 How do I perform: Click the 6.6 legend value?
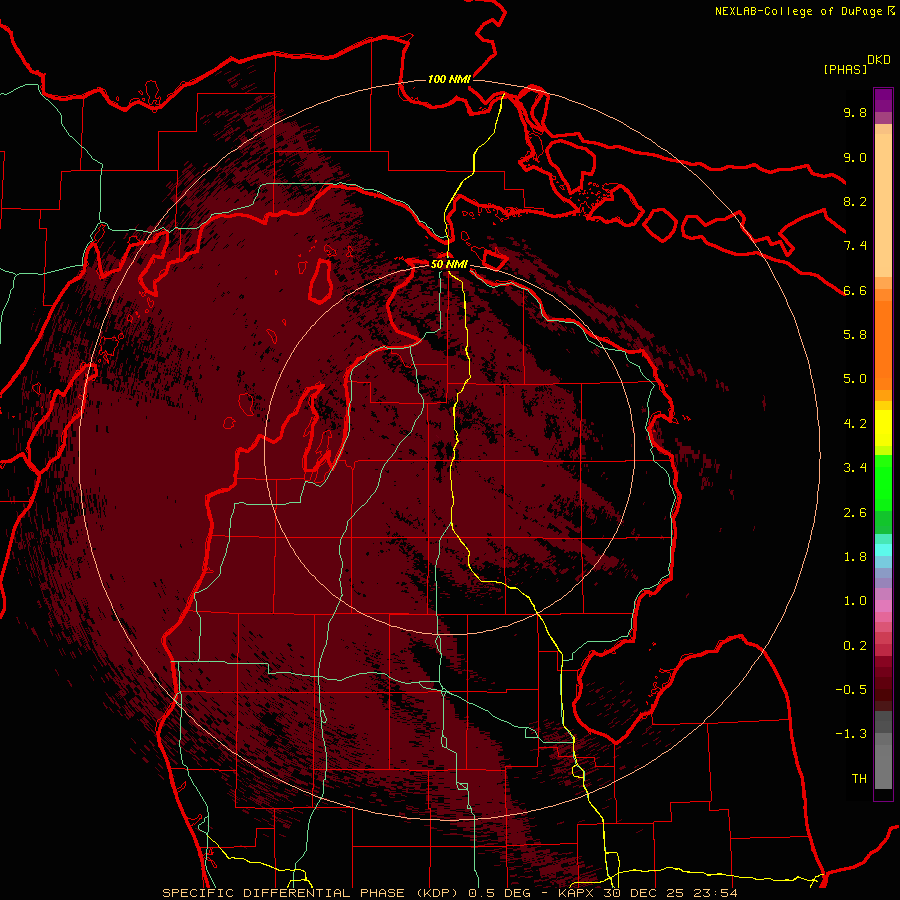pos(855,290)
